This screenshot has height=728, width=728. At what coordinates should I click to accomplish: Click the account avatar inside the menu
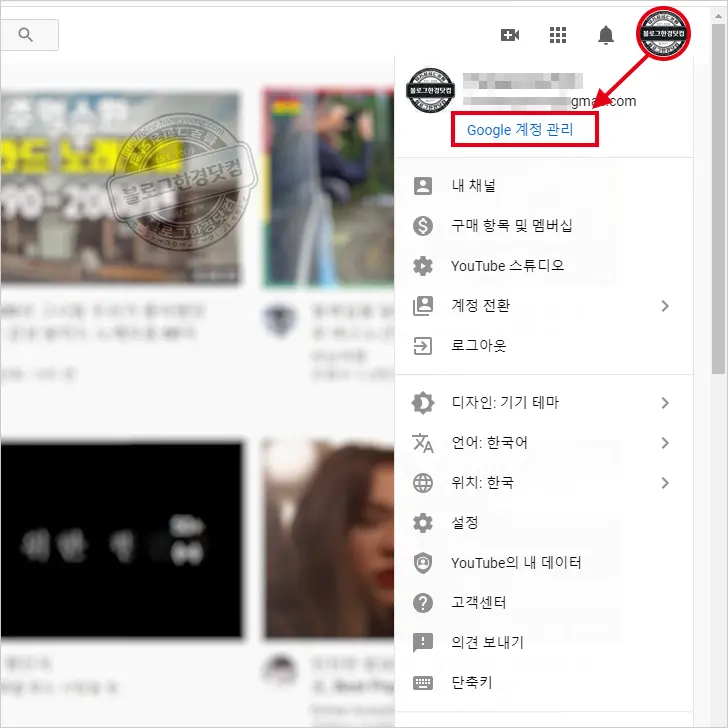(430, 91)
